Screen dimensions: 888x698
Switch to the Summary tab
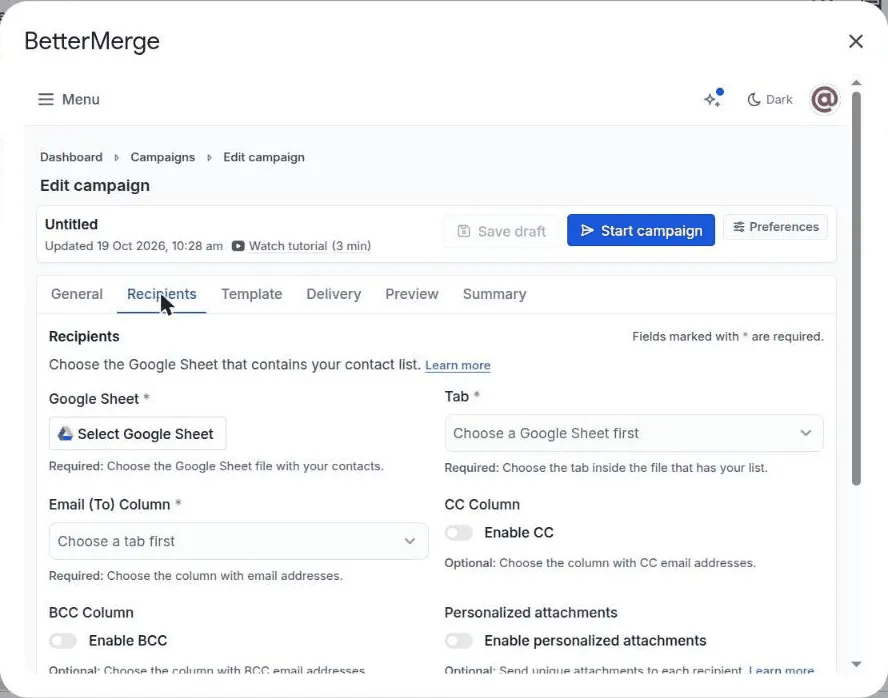point(494,294)
